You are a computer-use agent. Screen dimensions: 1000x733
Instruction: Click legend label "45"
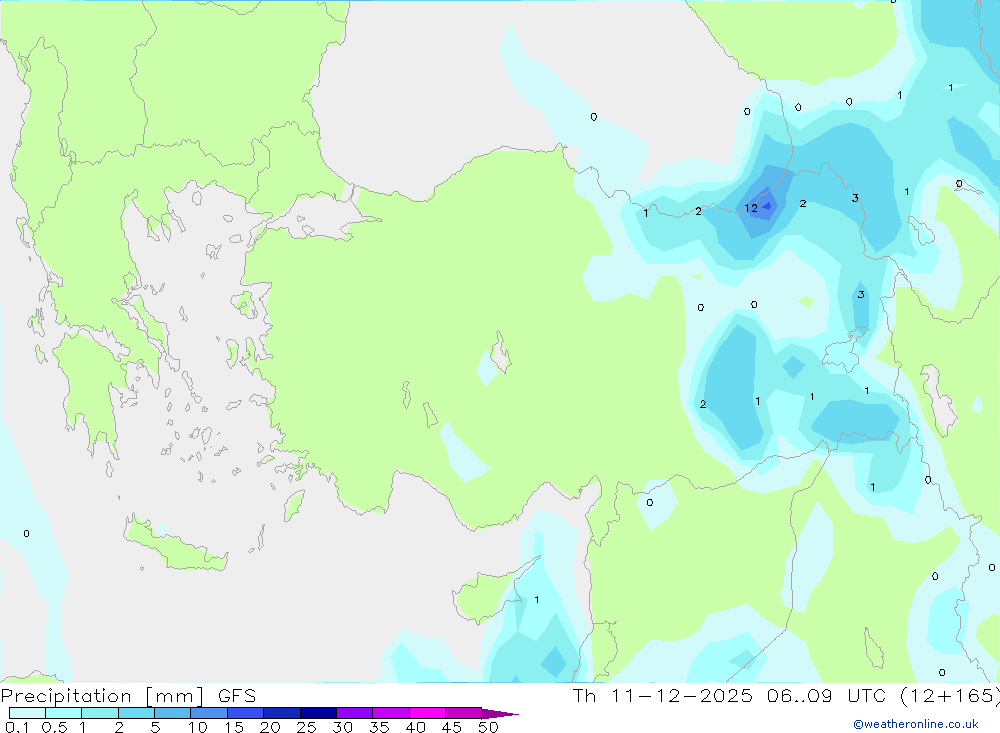(x=452, y=727)
